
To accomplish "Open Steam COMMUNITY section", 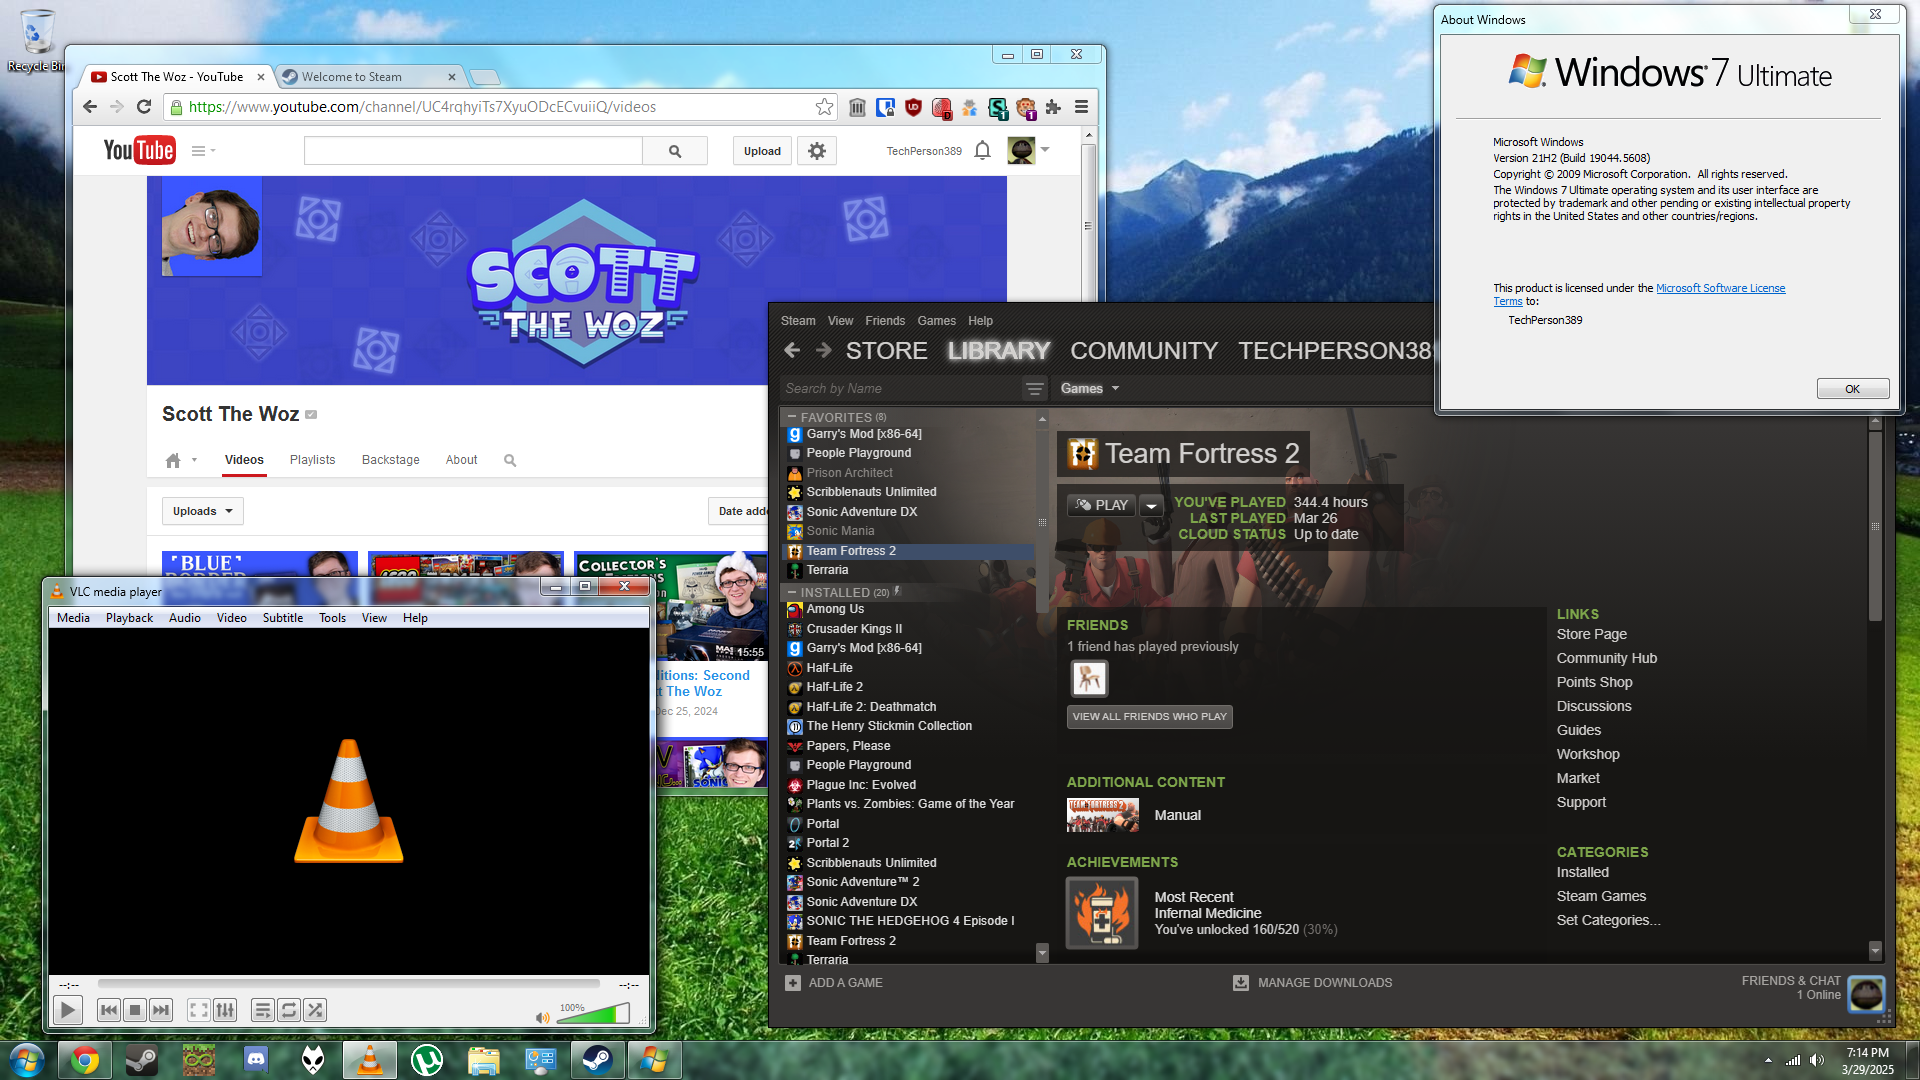I will coord(1144,351).
